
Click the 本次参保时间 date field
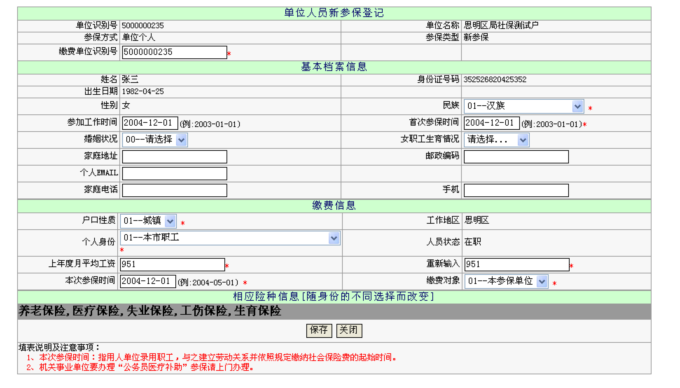click(x=148, y=281)
